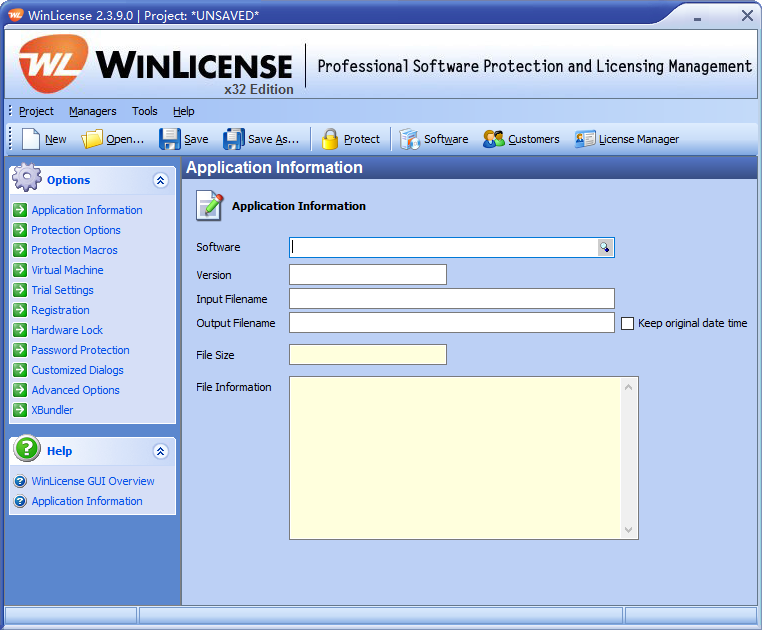Screen dimensions: 762x630
Task: Click inside the Input Filename field
Action: tap(451, 298)
